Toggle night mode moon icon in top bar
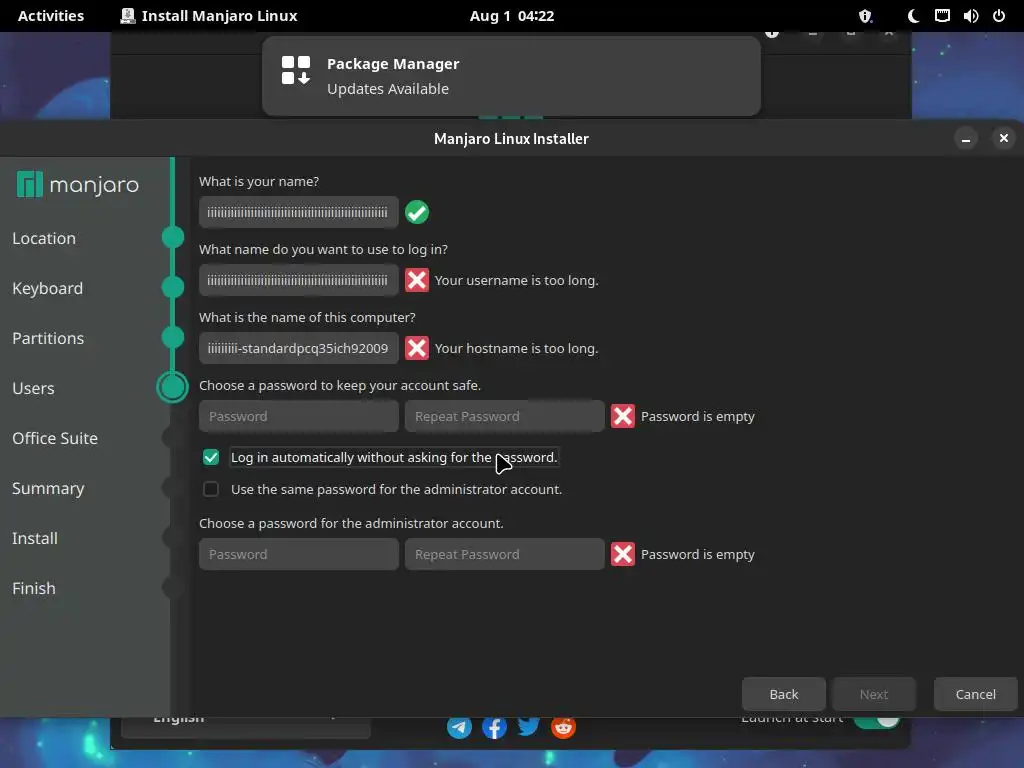The width and height of the screenshot is (1024, 768). tap(913, 16)
